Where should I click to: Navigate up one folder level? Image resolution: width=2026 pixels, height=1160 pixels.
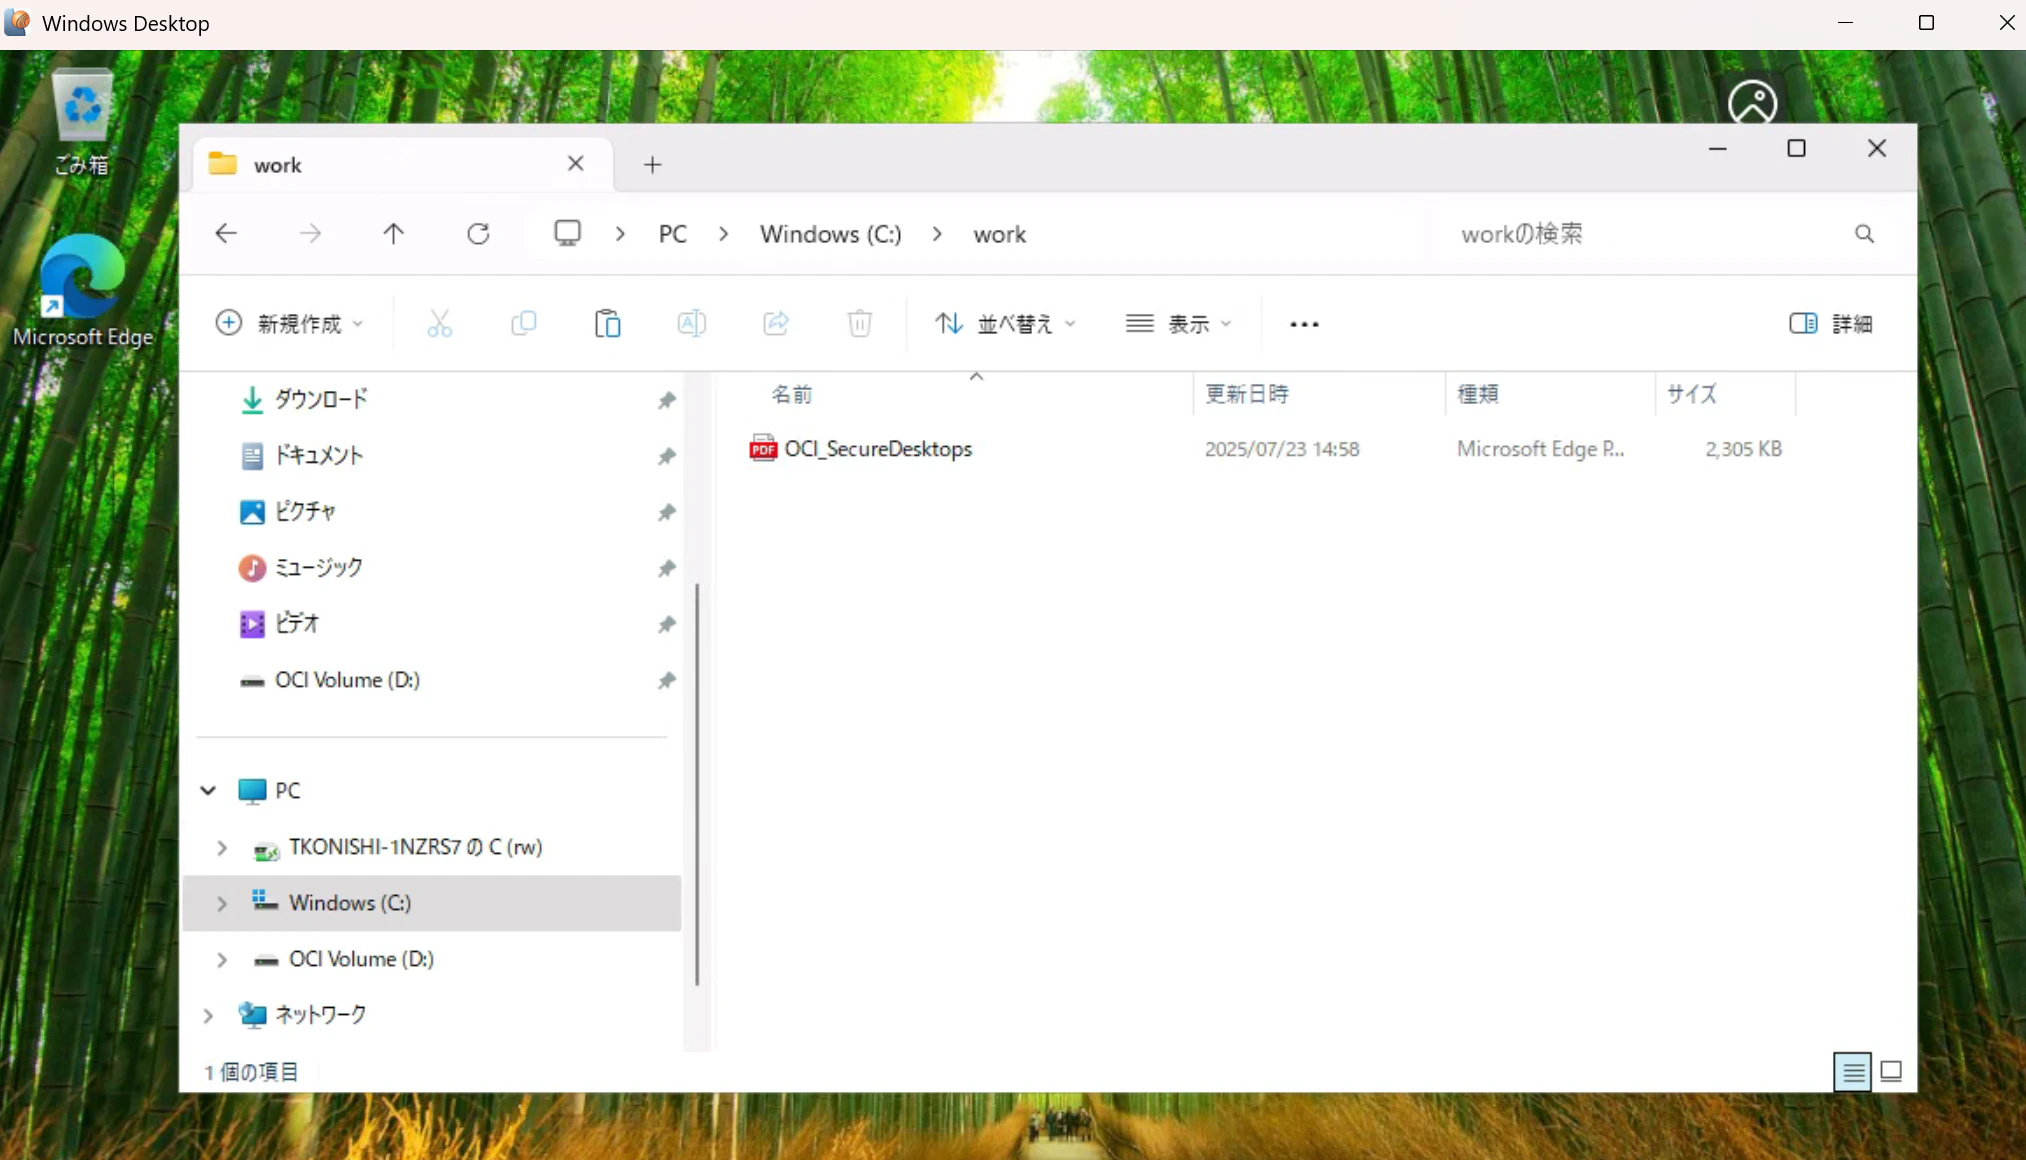coord(394,234)
